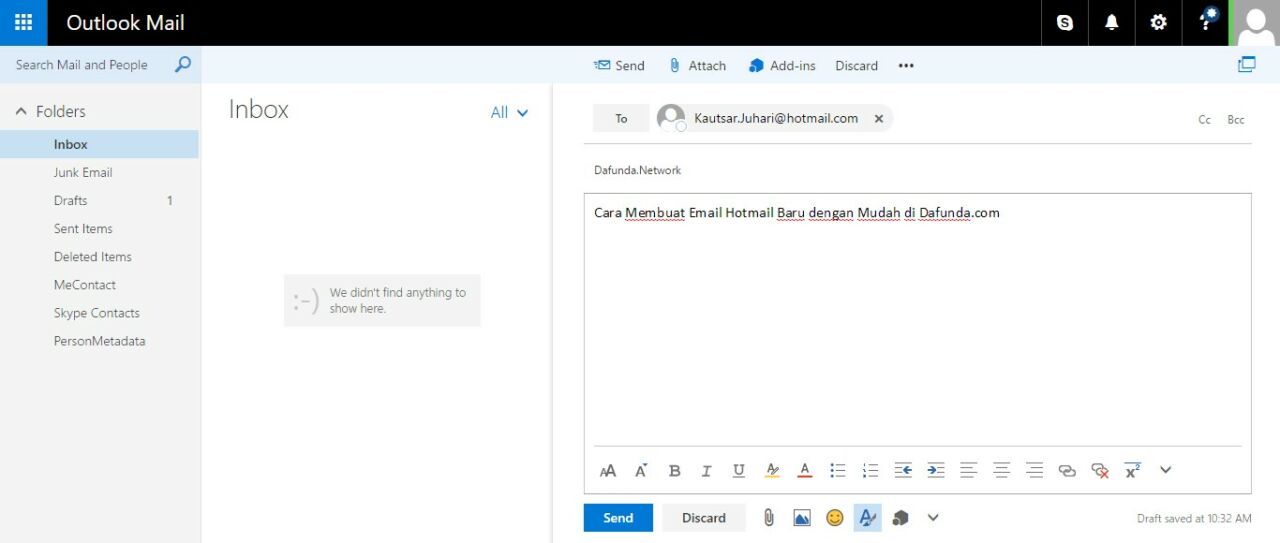Insert an emoji using the smiley icon
Screen dimensions: 1280x543
click(x=834, y=518)
